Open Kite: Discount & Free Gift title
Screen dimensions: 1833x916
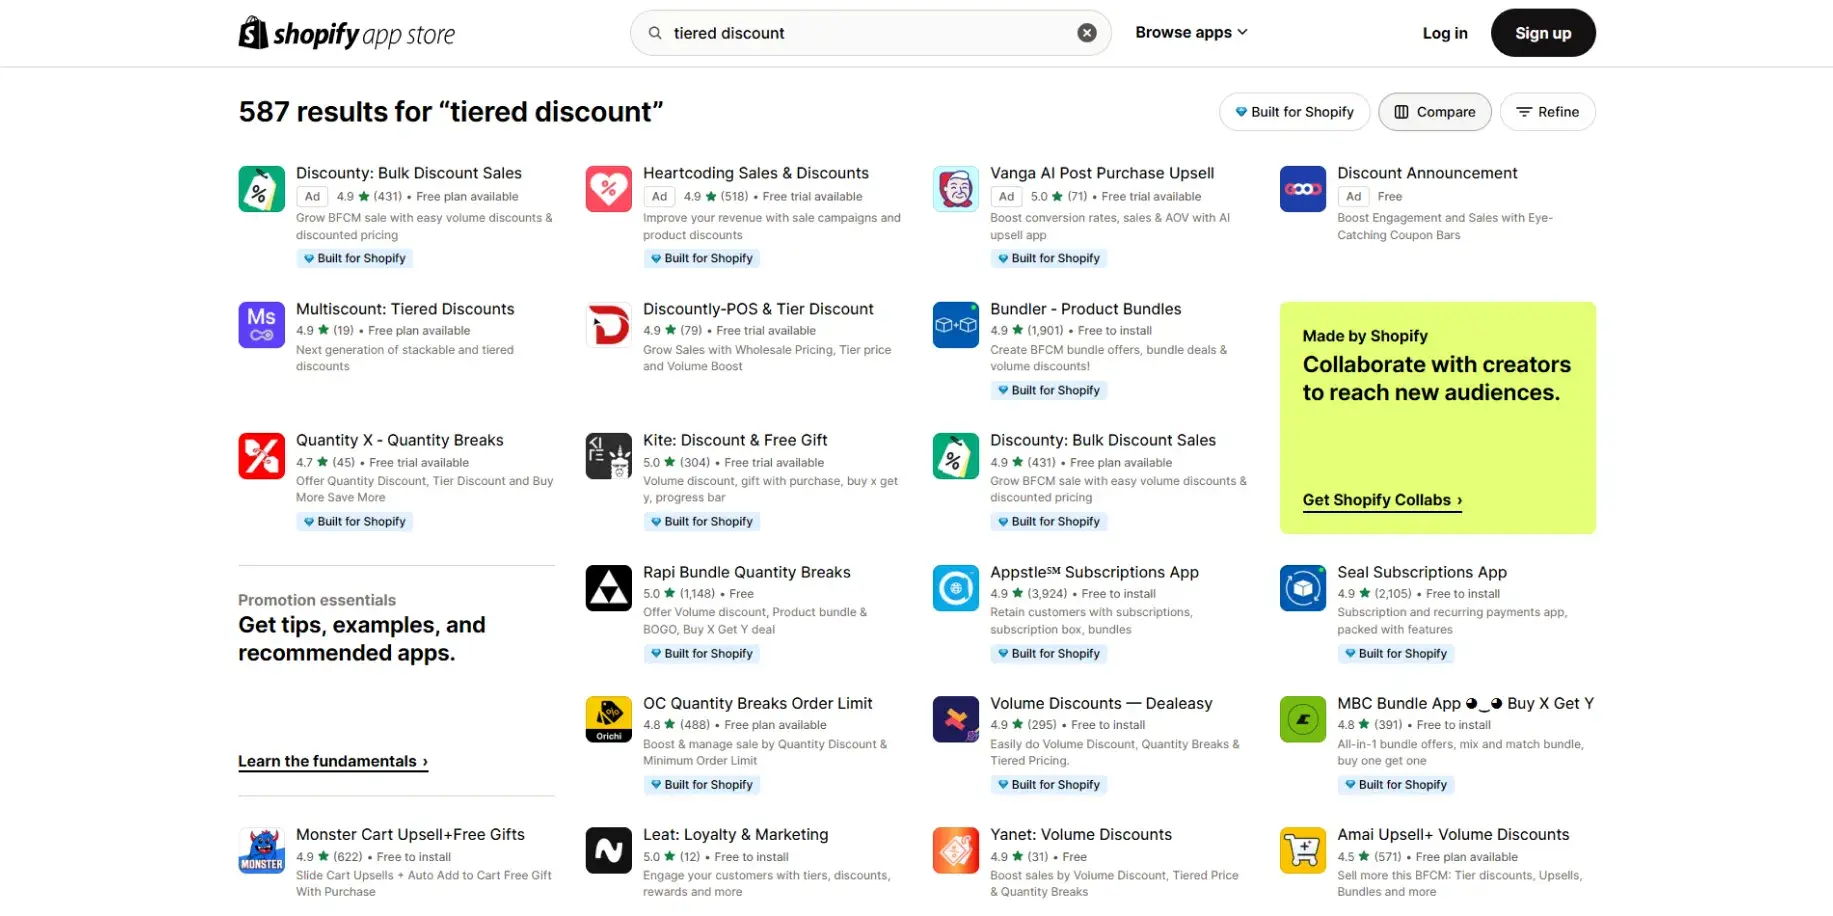[x=735, y=440]
